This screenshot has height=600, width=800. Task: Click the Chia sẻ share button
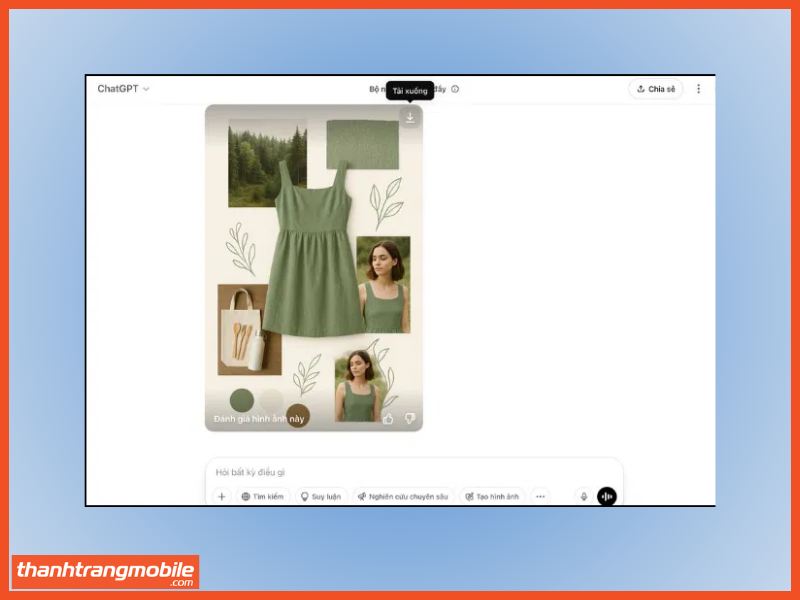click(656, 89)
